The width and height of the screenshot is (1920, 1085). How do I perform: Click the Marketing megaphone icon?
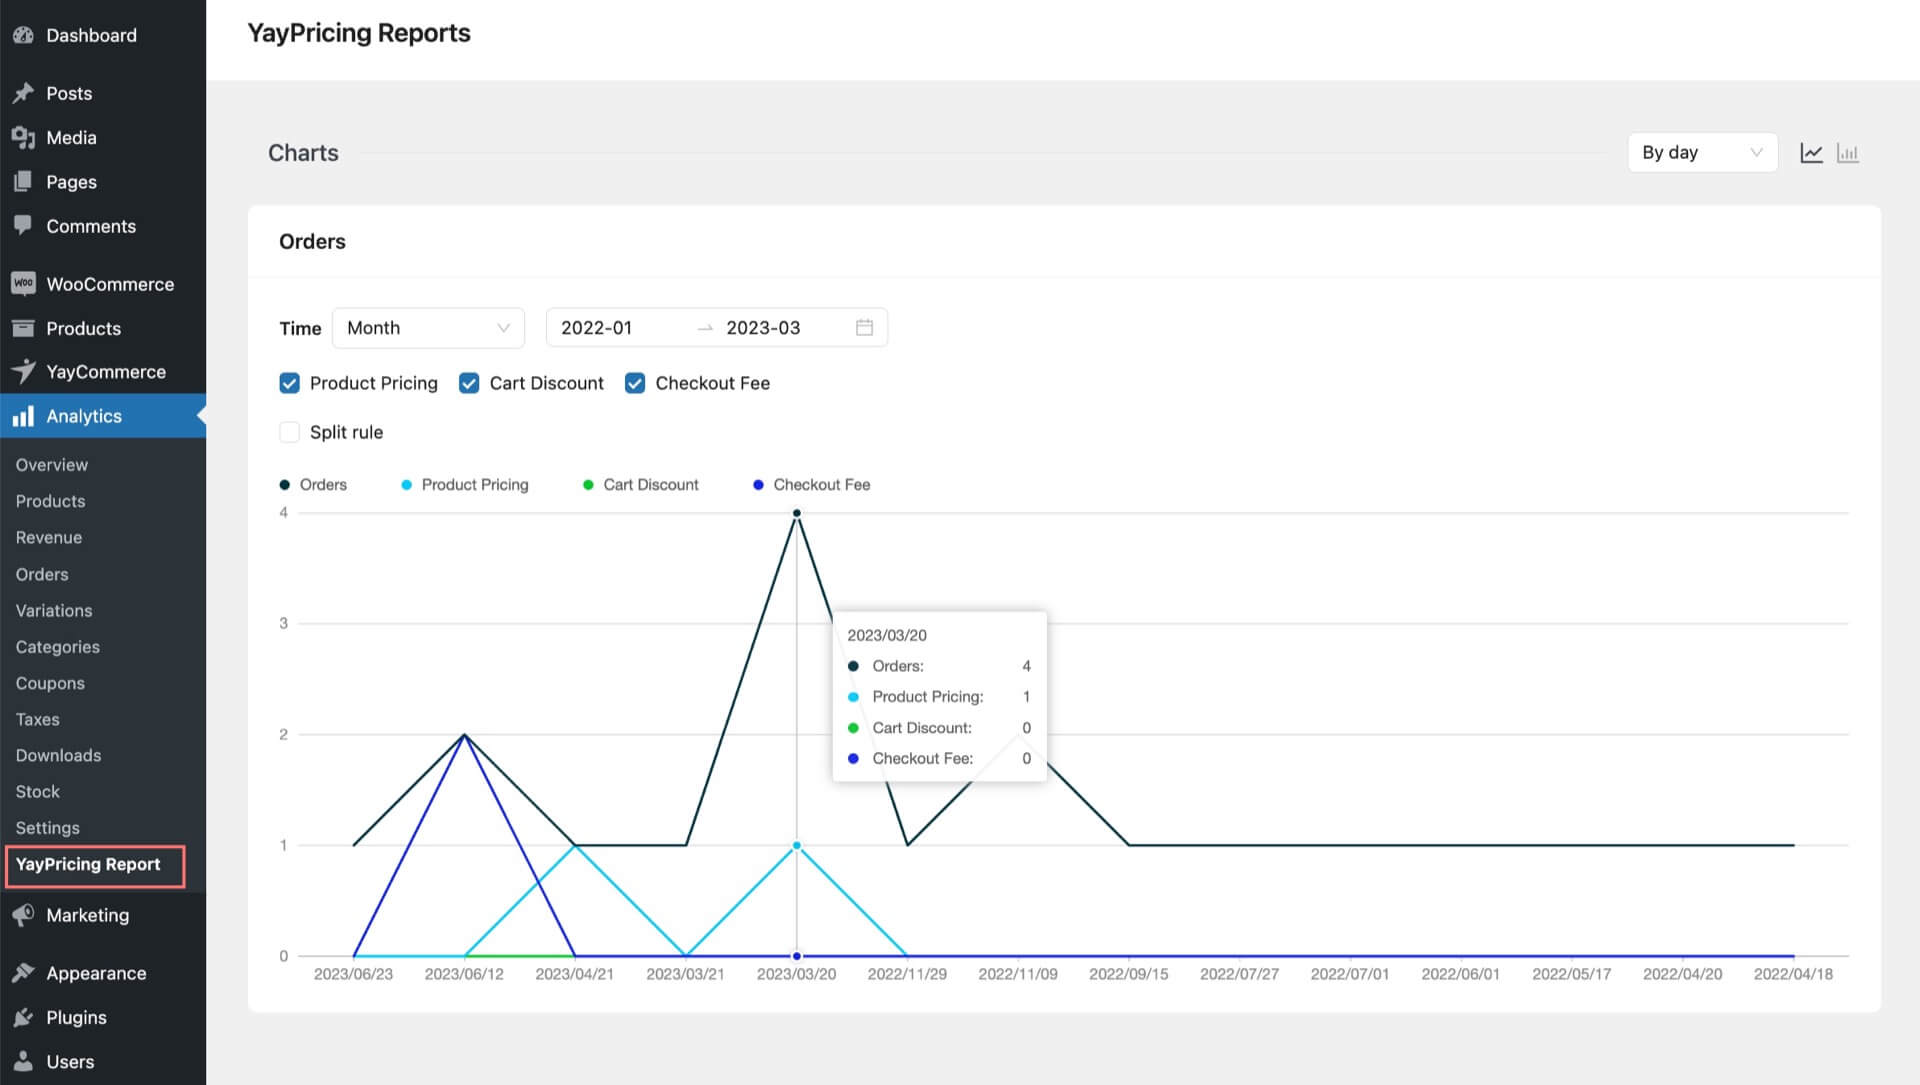pos(23,915)
